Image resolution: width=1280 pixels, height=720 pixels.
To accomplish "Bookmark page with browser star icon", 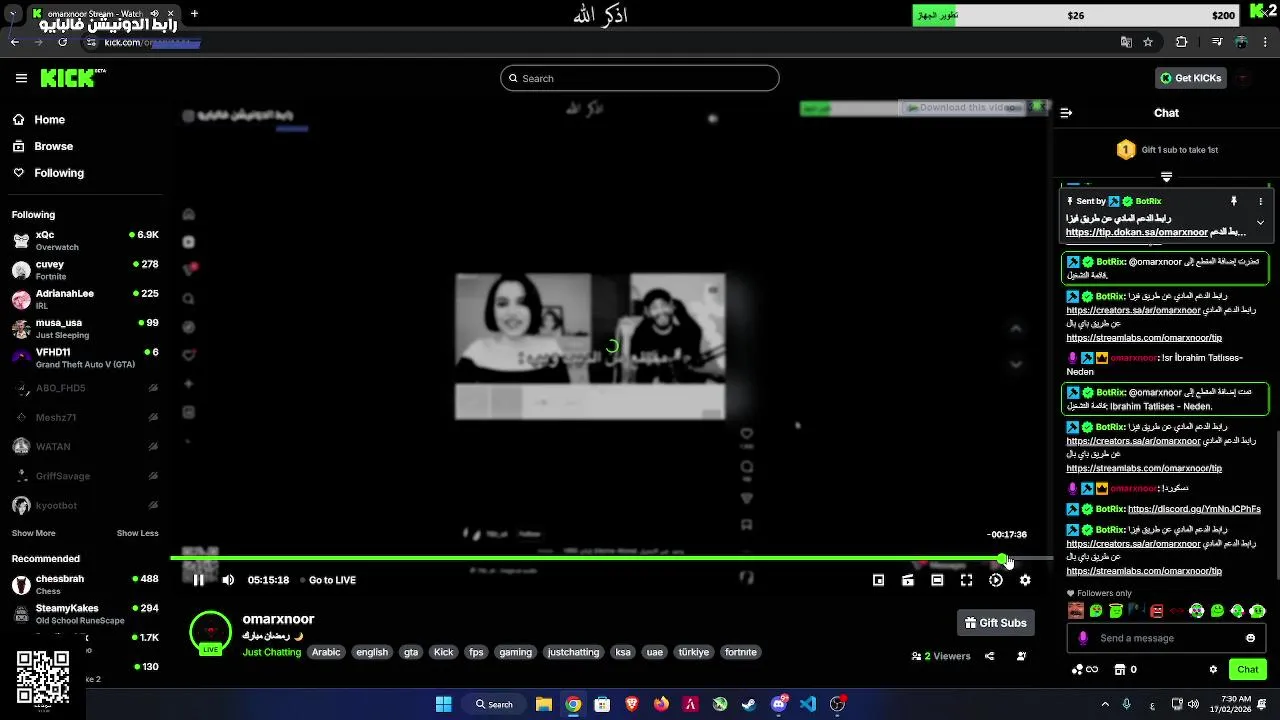I will coord(1148,42).
